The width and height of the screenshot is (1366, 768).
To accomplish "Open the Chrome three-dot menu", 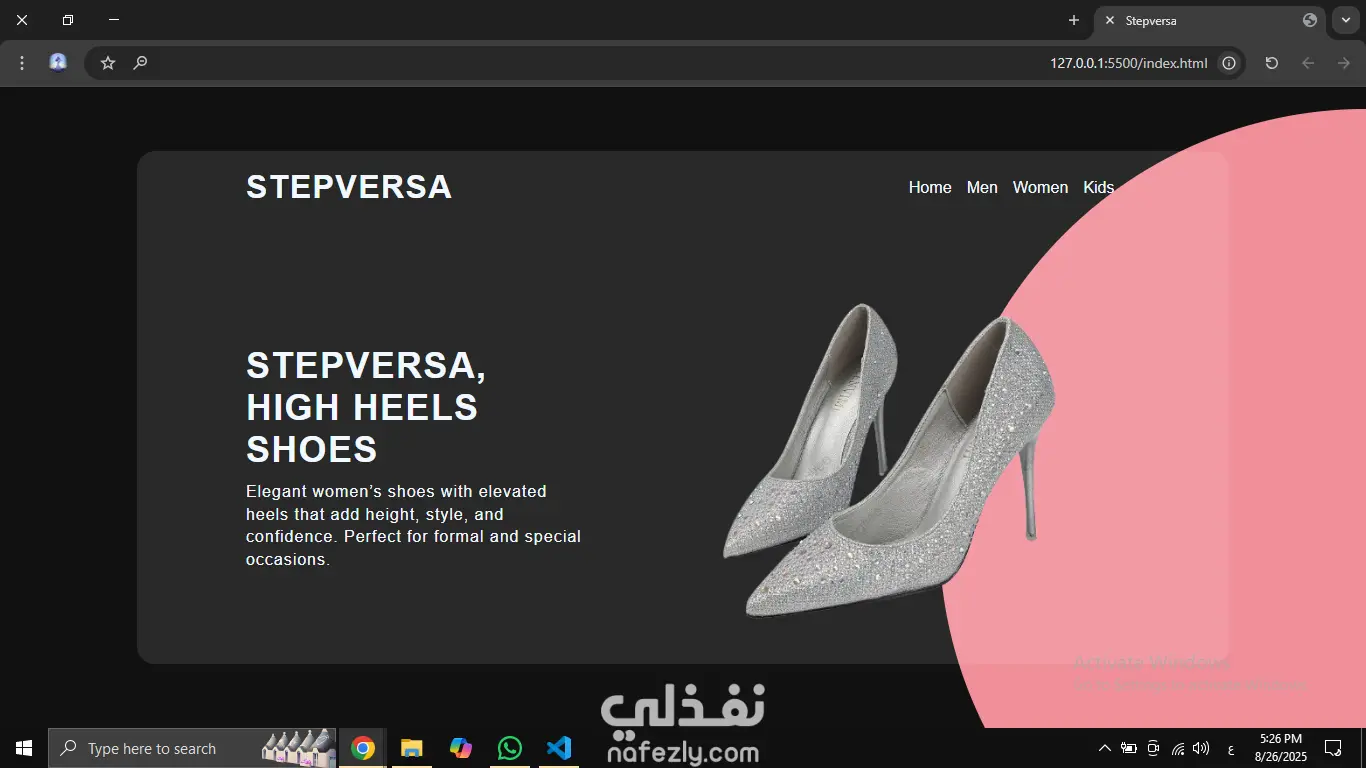I will 22,63.
